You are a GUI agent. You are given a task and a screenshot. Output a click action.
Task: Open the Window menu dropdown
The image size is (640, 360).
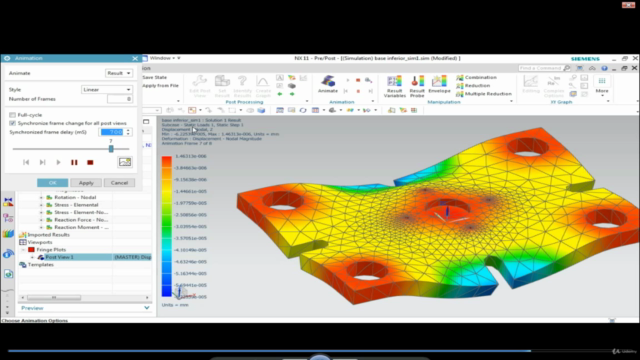click(165, 58)
